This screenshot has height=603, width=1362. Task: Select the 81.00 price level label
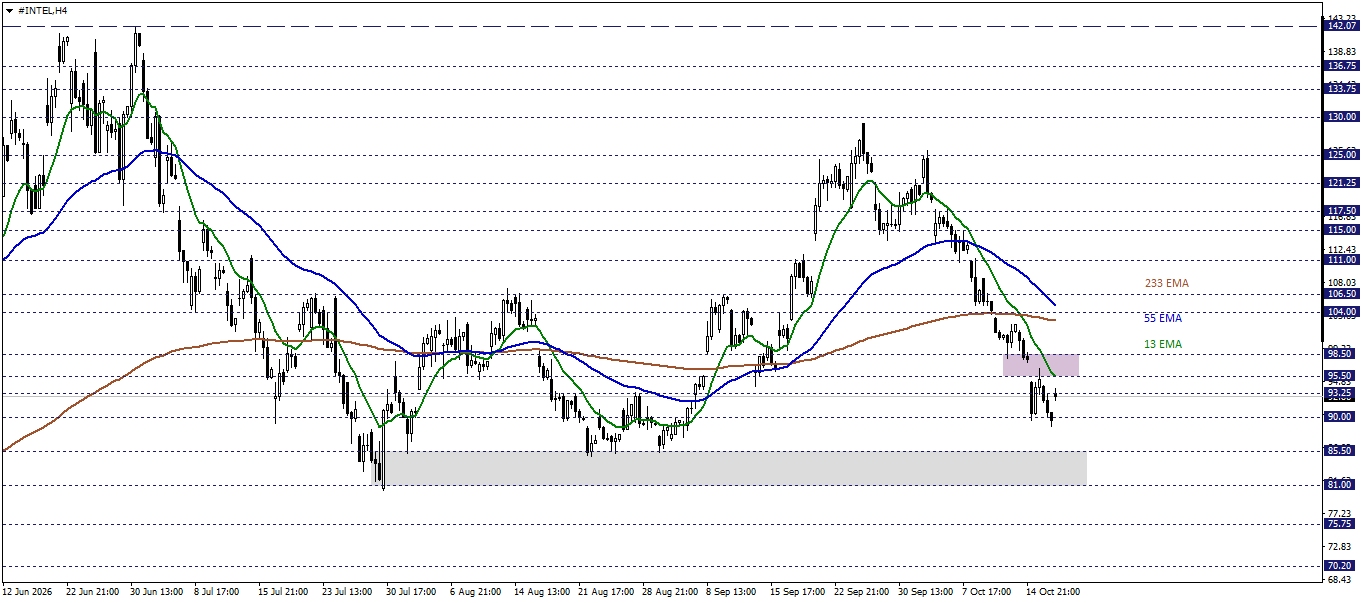(1340, 485)
